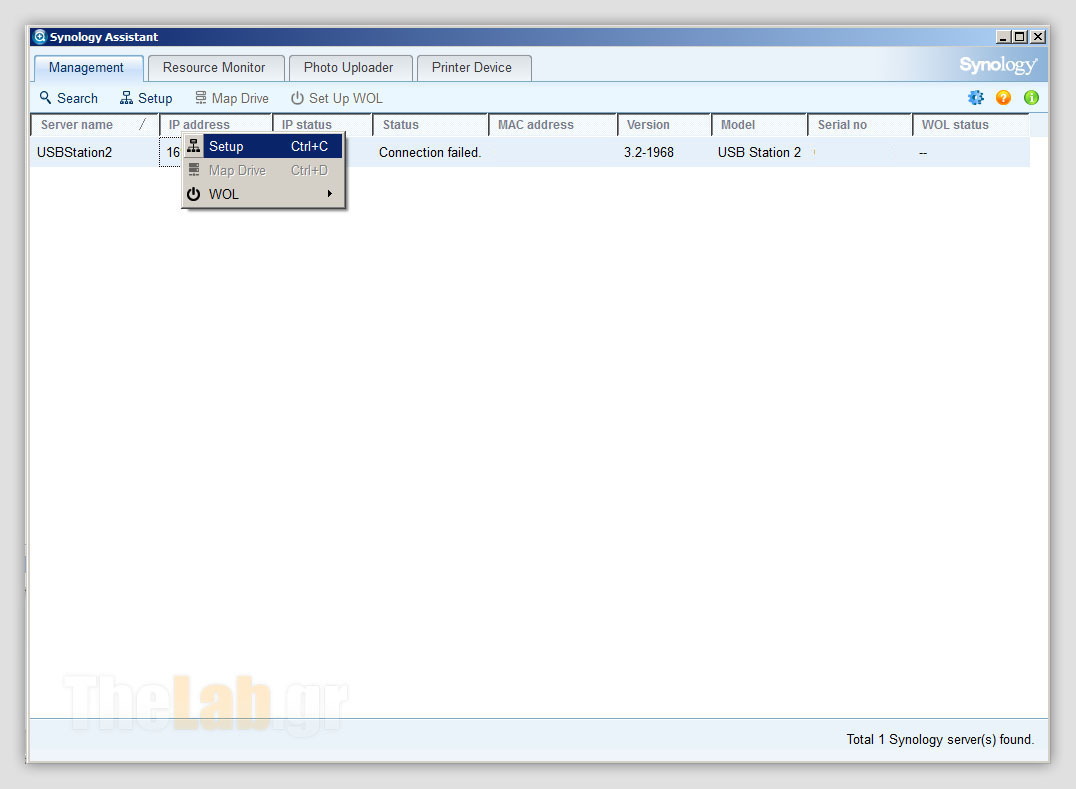Screen dimensions: 1076x789
Task: Sort by the MAC address column header
Action: [552, 125]
